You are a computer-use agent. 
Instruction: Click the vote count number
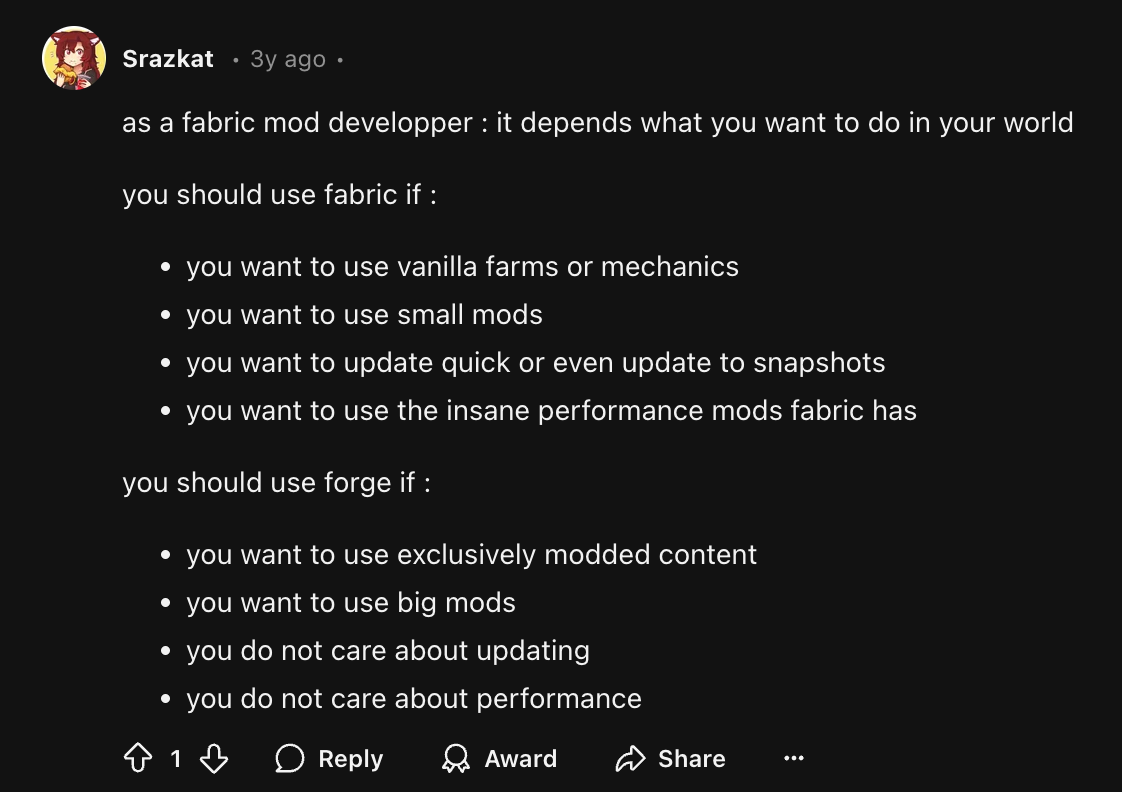coord(176,759)
